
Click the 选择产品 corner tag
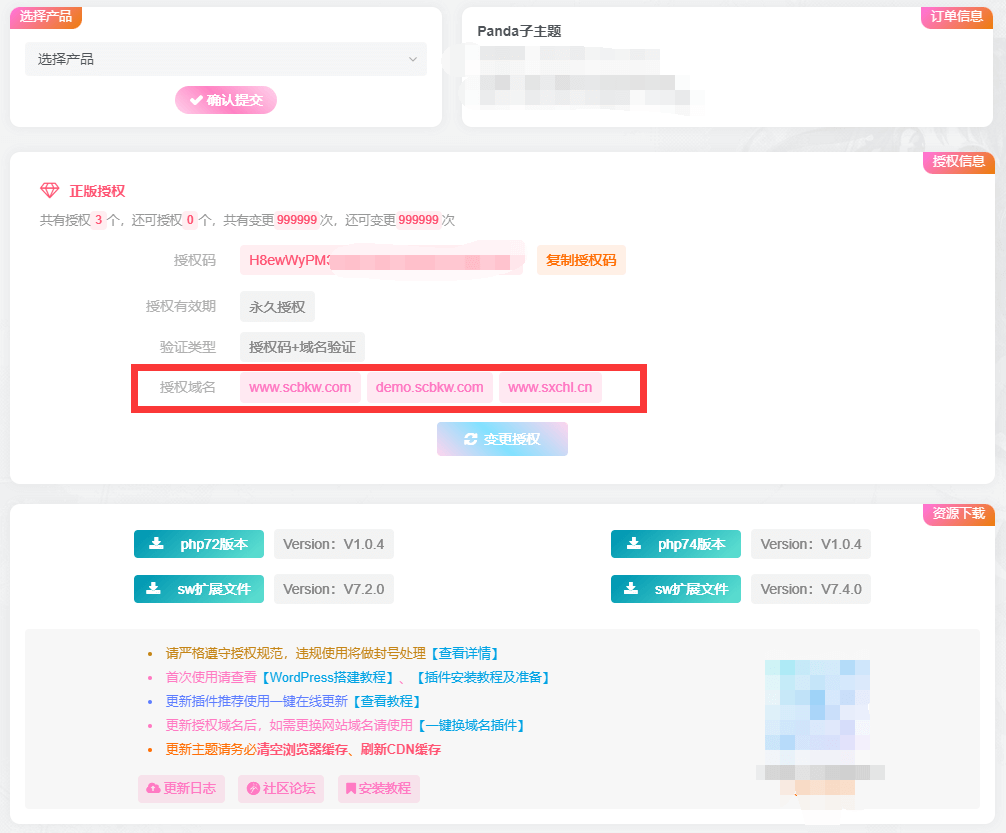pos(46,17)
